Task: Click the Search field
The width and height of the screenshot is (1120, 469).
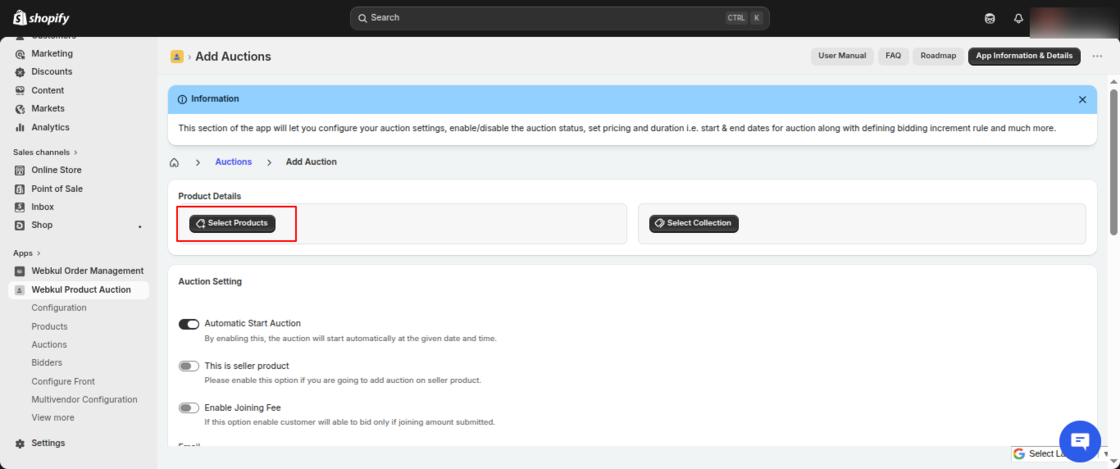Action: [559, 18]
